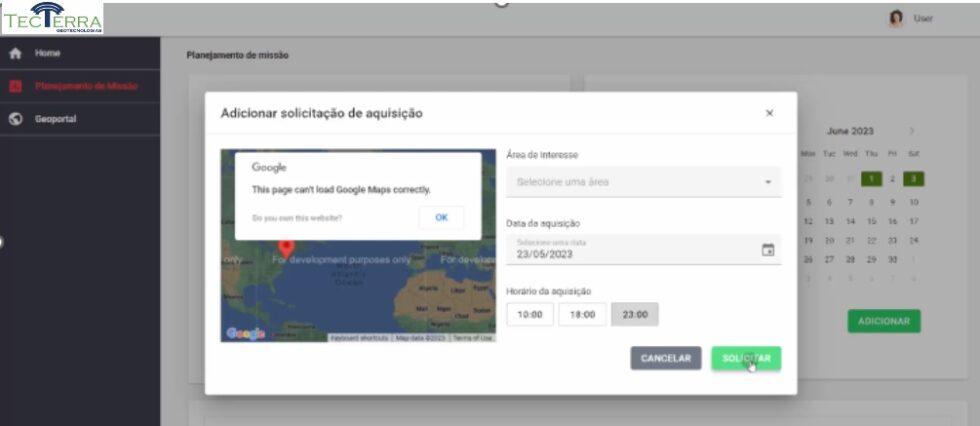The height and width of the screenshot is (426, 980).
Task: Select the 10:00 acquisition time
Action: pos(530,314)
